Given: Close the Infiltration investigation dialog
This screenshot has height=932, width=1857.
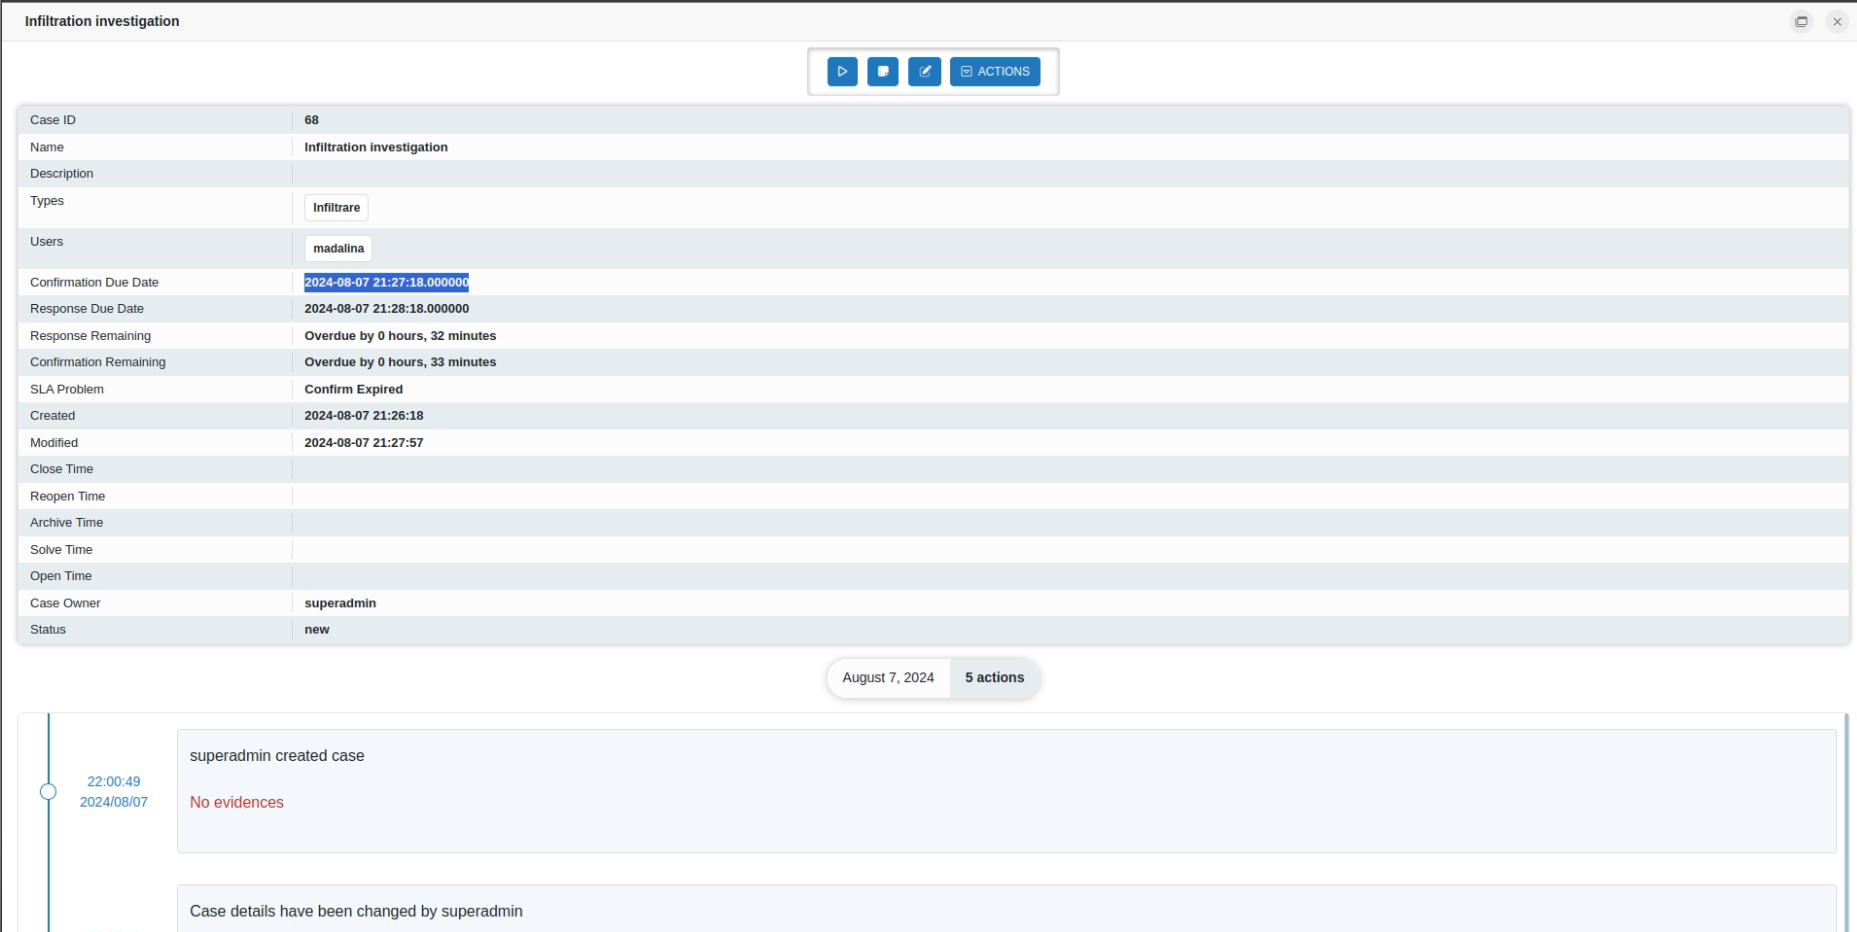Looking at the screenshot, I should [x=1837, y=21].
